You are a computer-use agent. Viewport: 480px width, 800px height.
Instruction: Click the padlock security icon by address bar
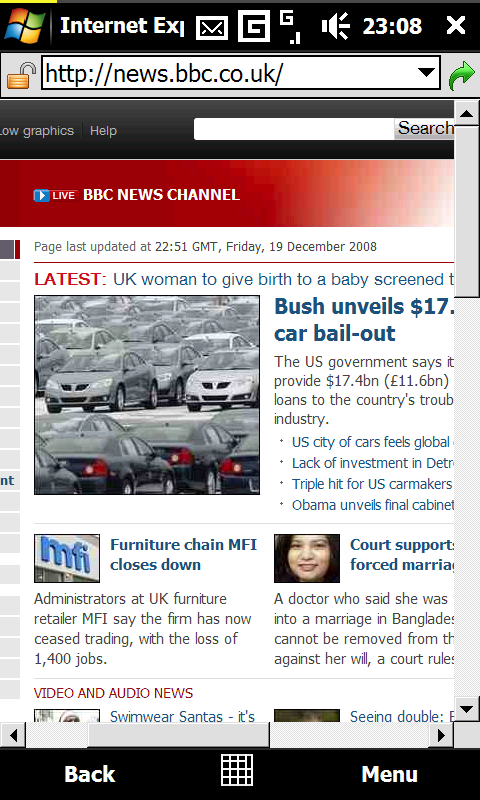pyautogui.click(x=21, y=76)
